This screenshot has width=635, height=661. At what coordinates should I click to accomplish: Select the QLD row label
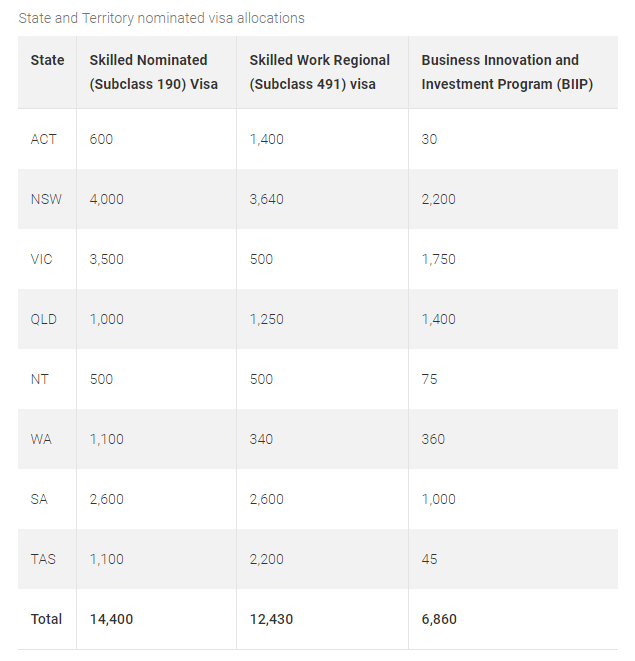click(44, 319)
